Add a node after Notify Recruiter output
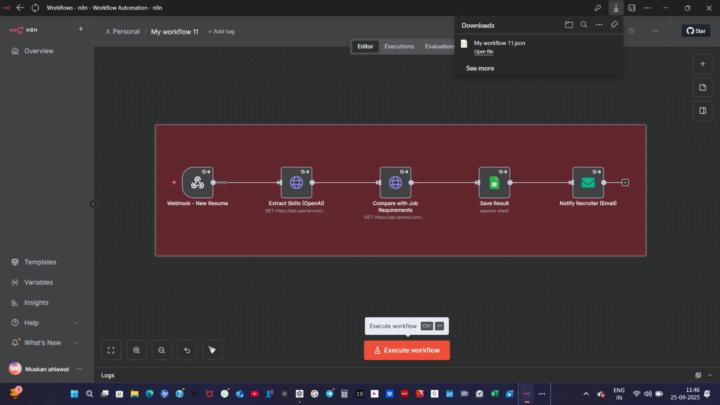 click(x=625, y=182)
